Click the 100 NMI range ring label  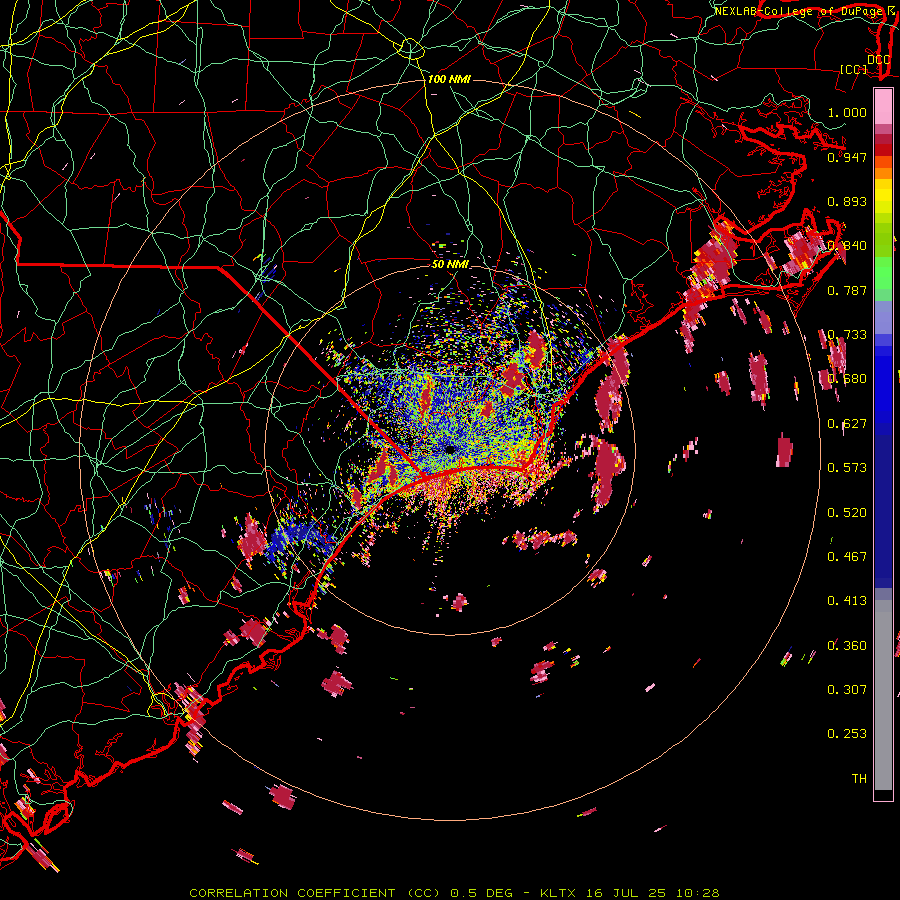pos(449,79)
